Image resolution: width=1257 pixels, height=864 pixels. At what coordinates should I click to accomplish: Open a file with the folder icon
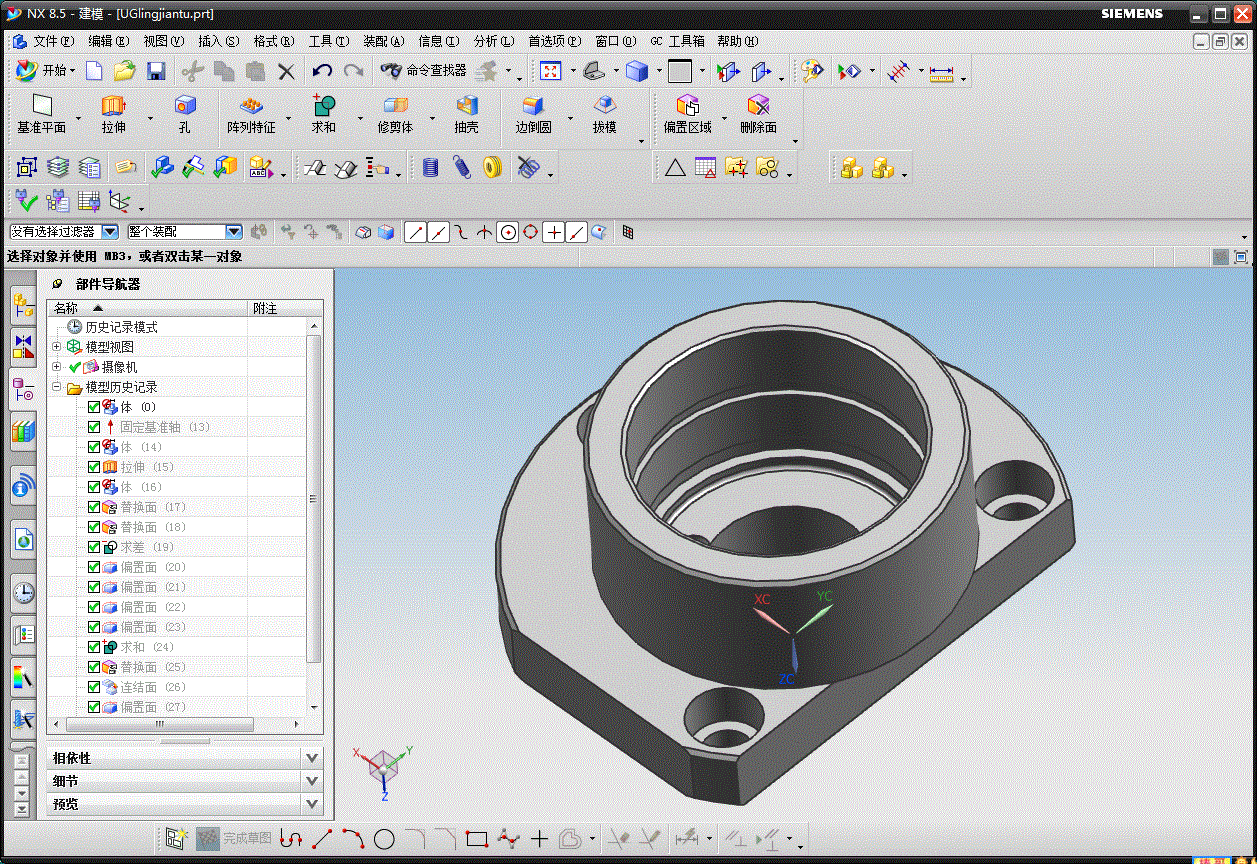124,71
